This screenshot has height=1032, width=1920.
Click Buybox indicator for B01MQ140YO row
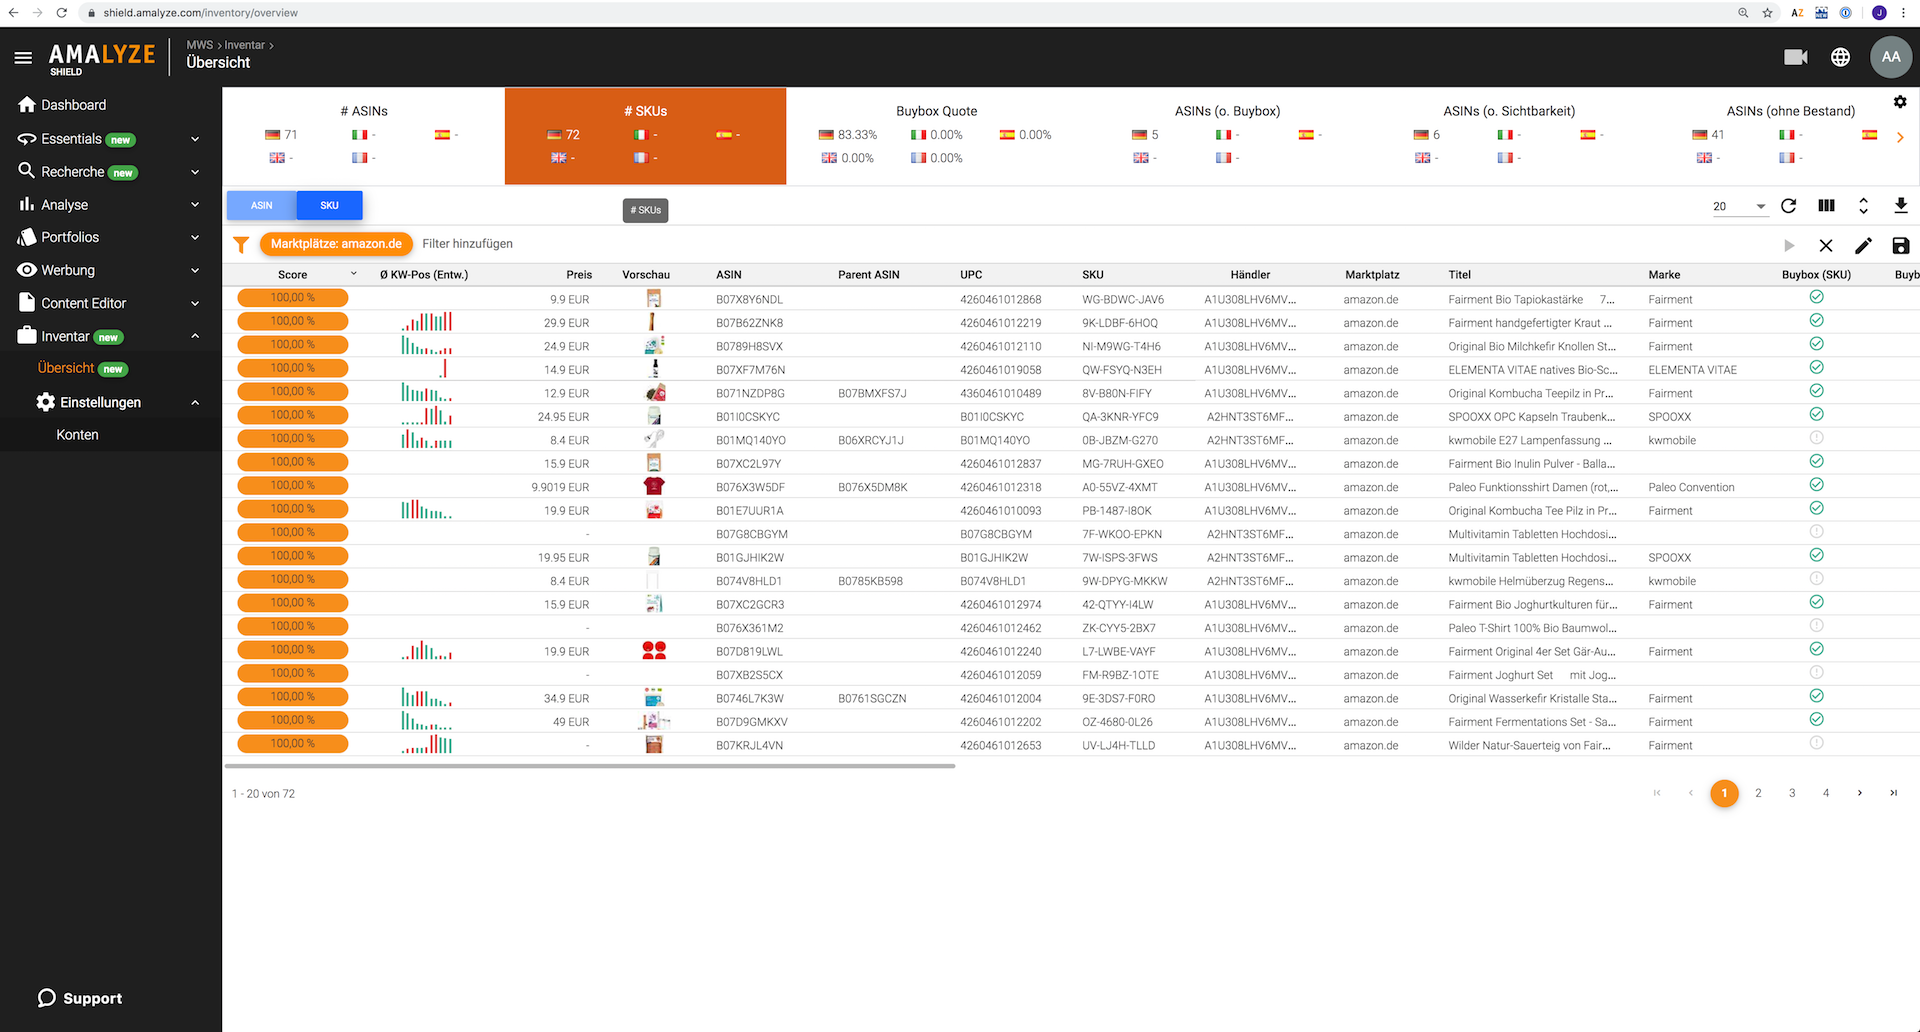coord(1816,438)
